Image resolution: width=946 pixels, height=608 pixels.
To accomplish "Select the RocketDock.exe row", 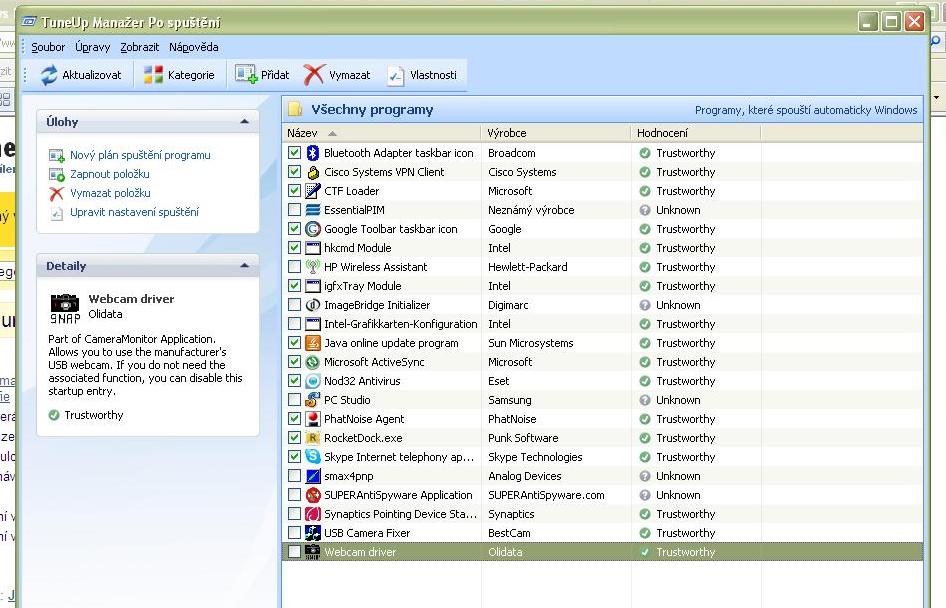I will point(363,438).
